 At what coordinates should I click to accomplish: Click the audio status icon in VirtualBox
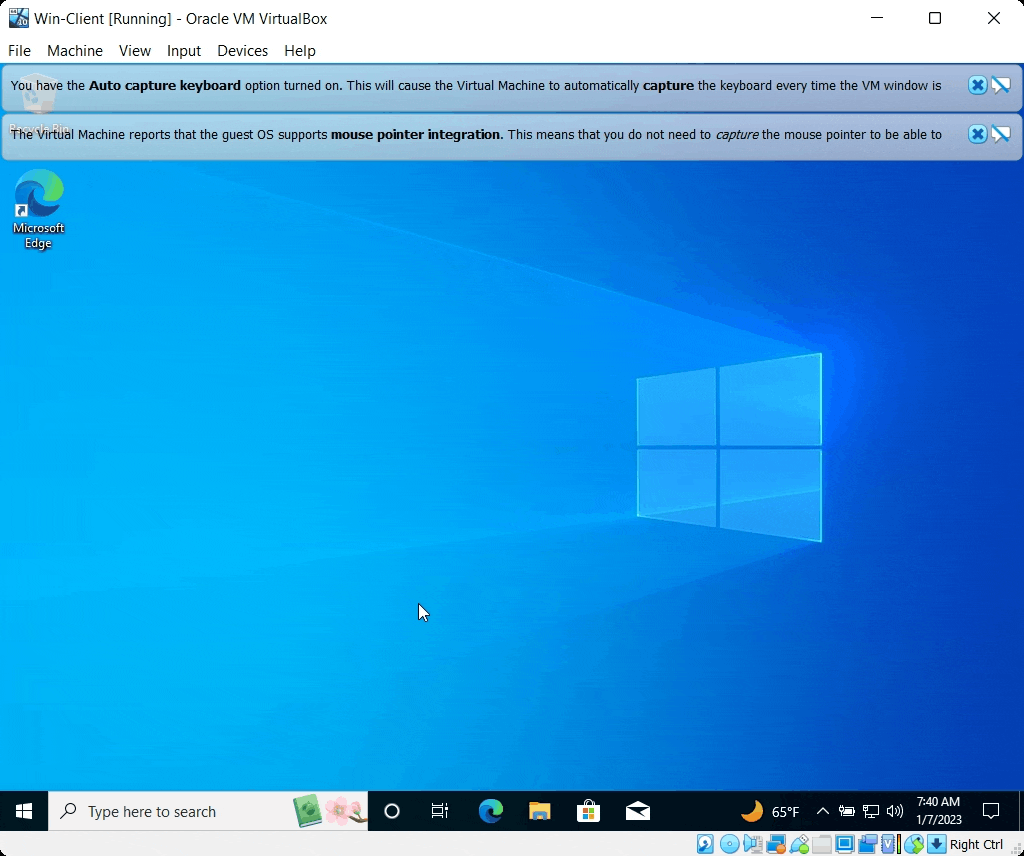[753, 844]
